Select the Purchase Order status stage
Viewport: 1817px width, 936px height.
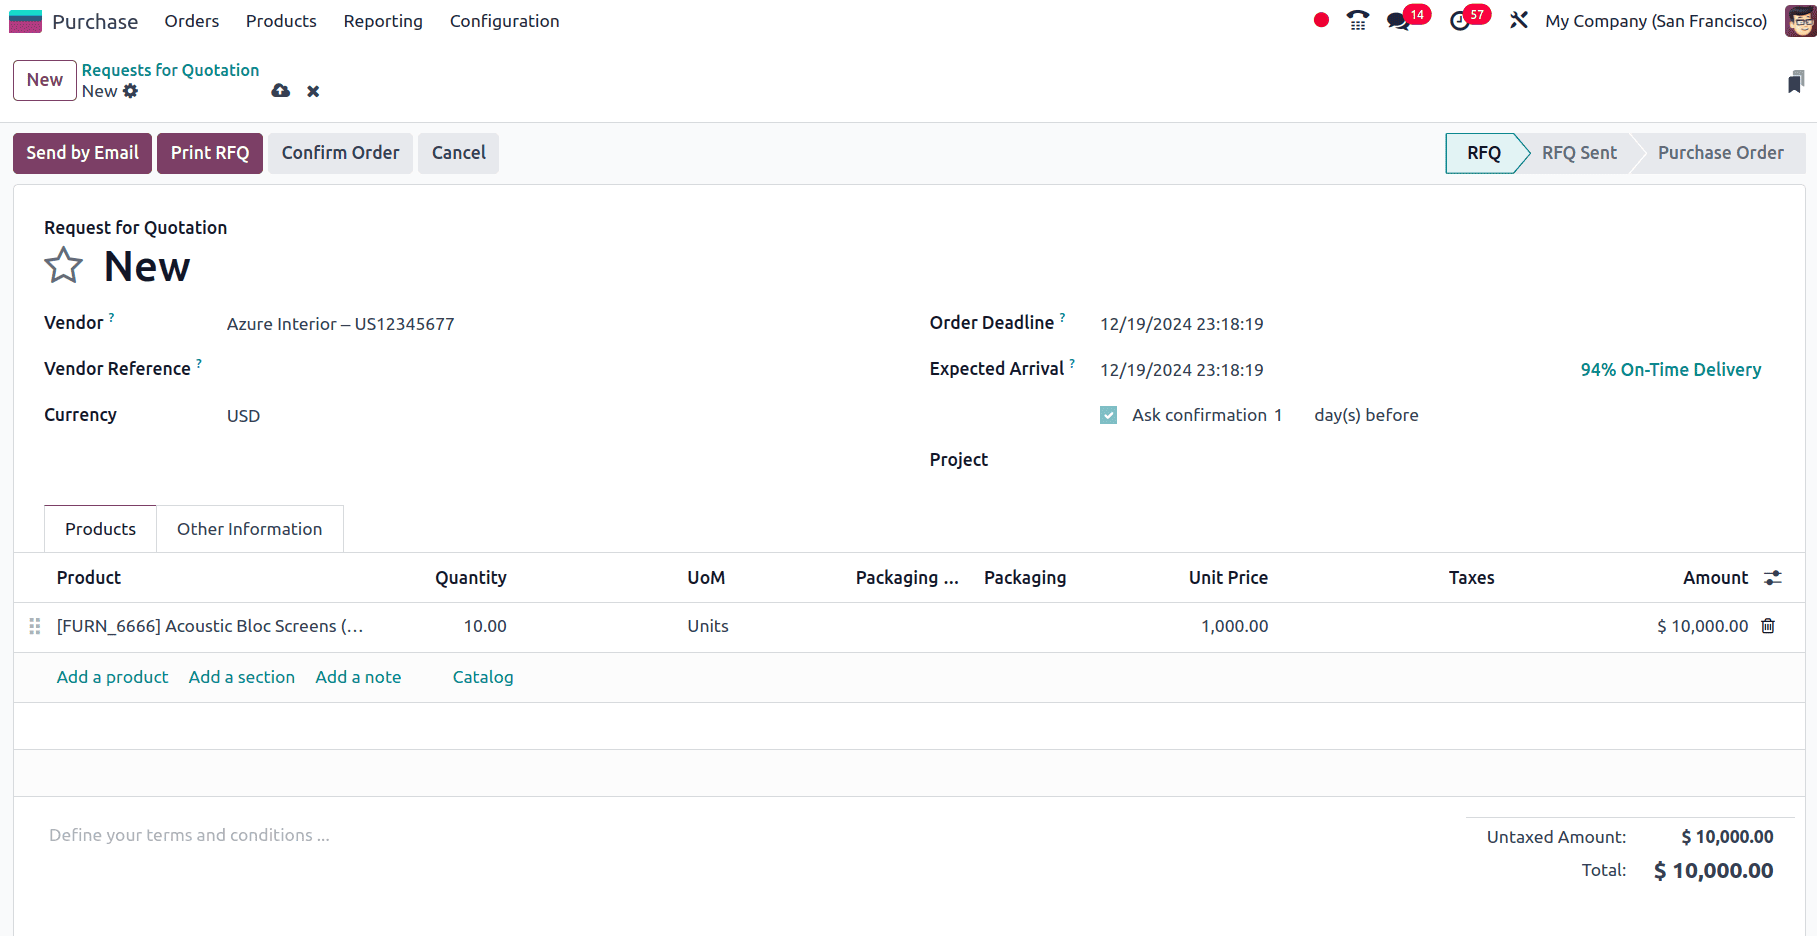pos(1720,153)
